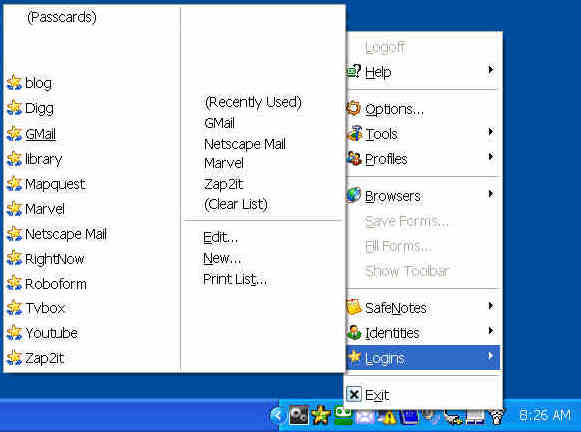Screen dimensions: 581x432
Task: Select (Clear List) under Recently Used
Action: pos(236,204)
